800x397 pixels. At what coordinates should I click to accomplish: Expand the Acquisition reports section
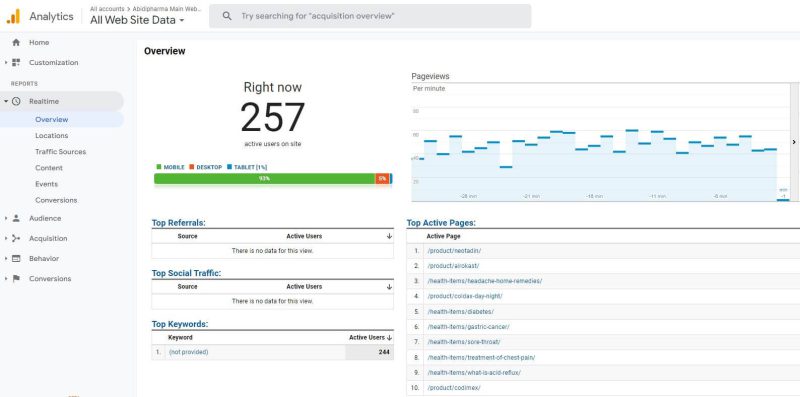(x=6, y=238)
